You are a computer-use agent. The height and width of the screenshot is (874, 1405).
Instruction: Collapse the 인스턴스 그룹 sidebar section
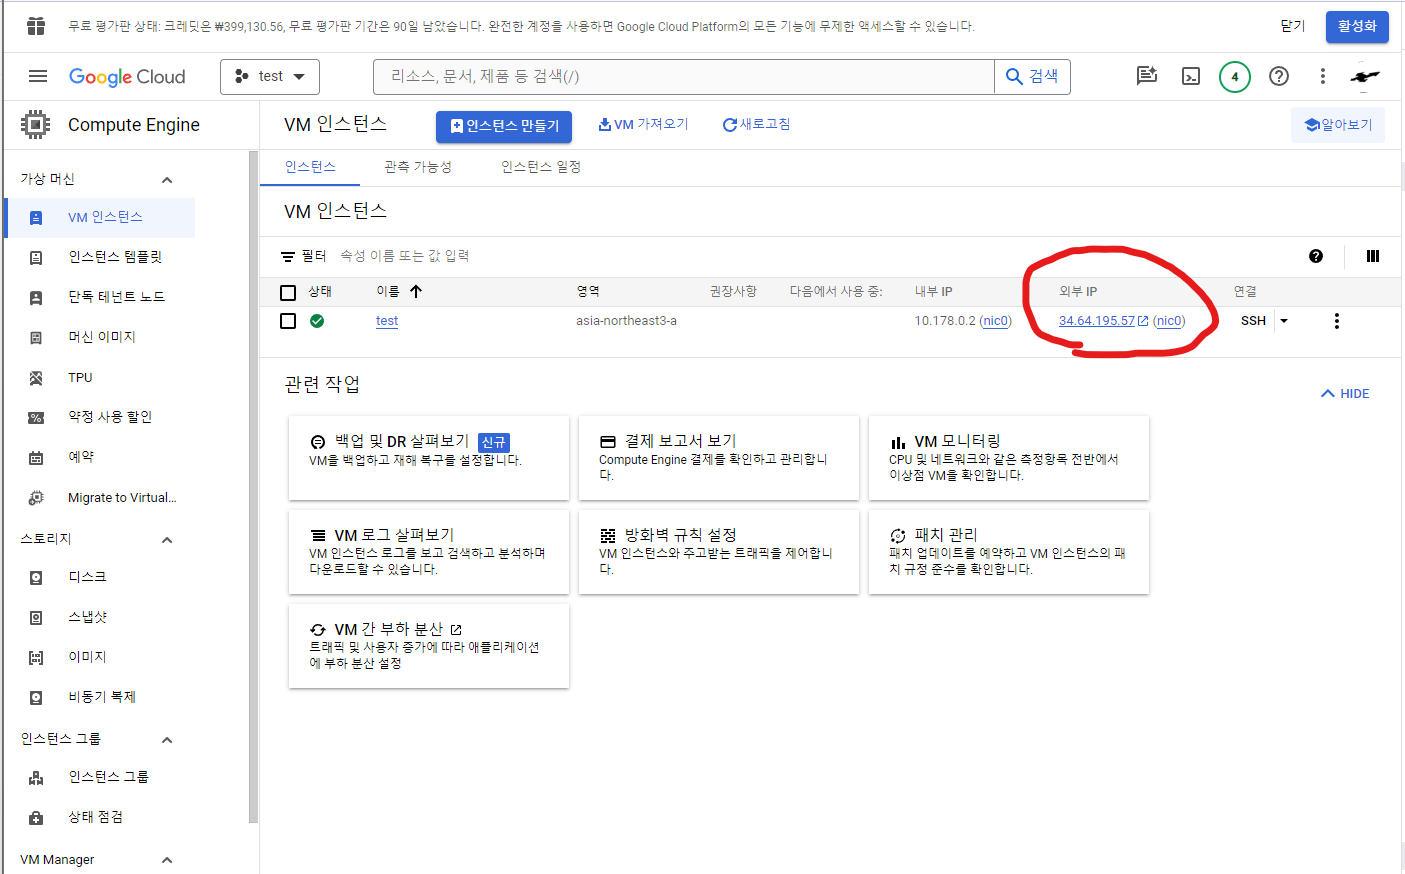point(167,740)
